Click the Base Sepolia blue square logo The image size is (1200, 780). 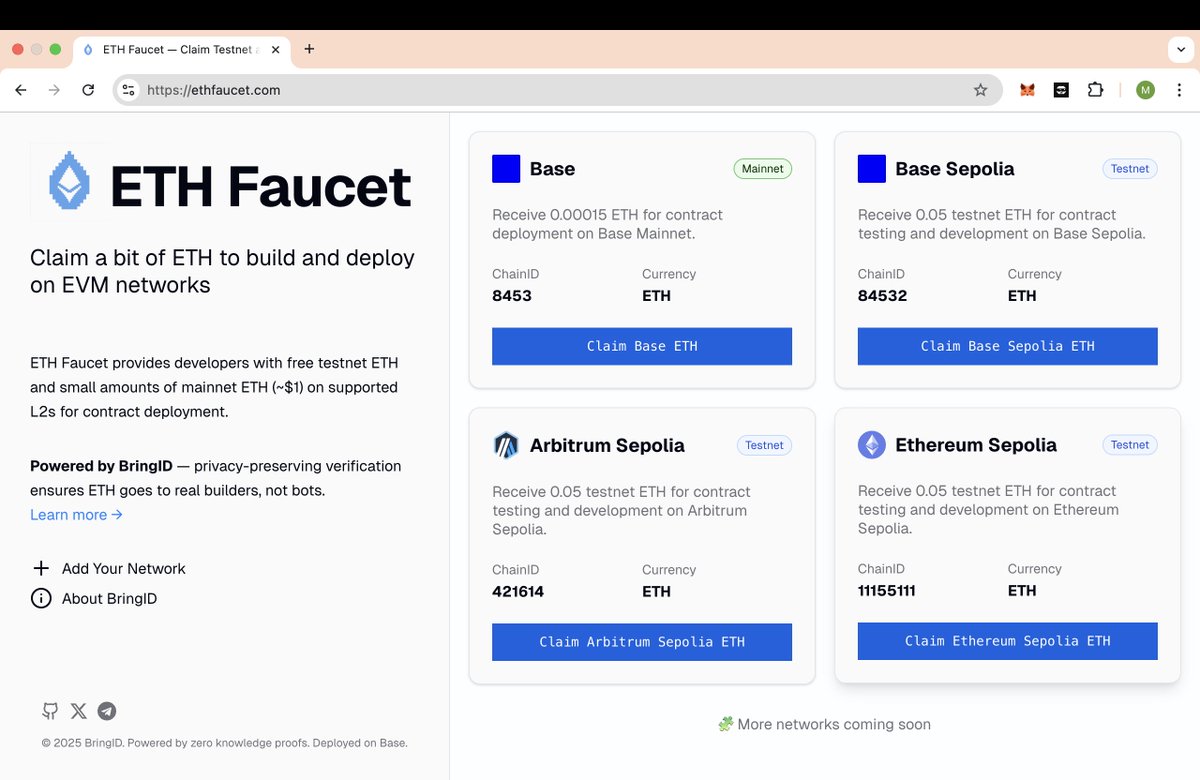tap(872, 169)
